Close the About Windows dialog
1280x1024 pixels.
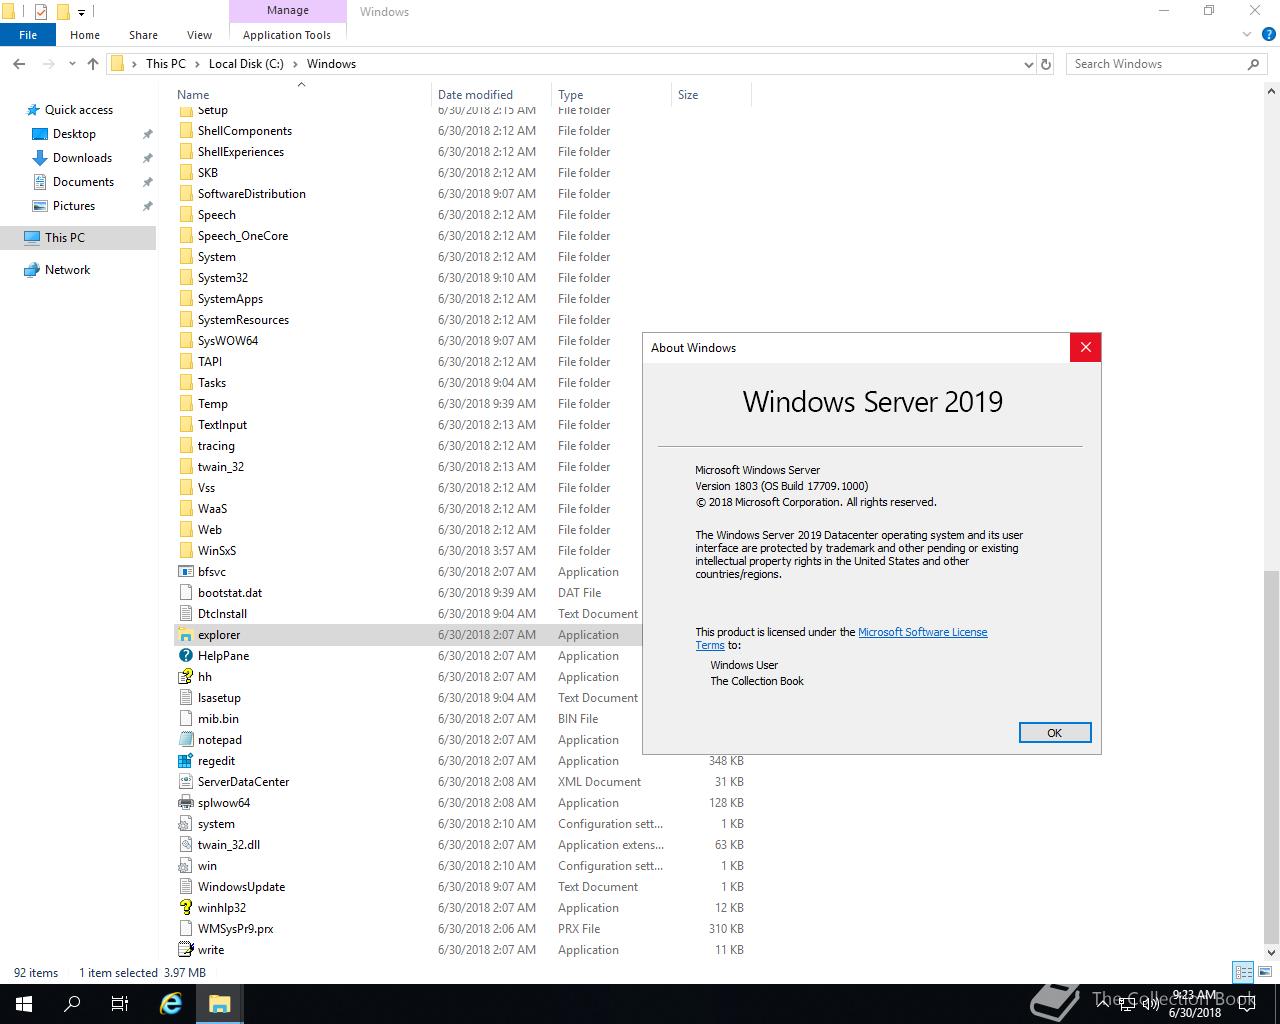coord(1085,348)
